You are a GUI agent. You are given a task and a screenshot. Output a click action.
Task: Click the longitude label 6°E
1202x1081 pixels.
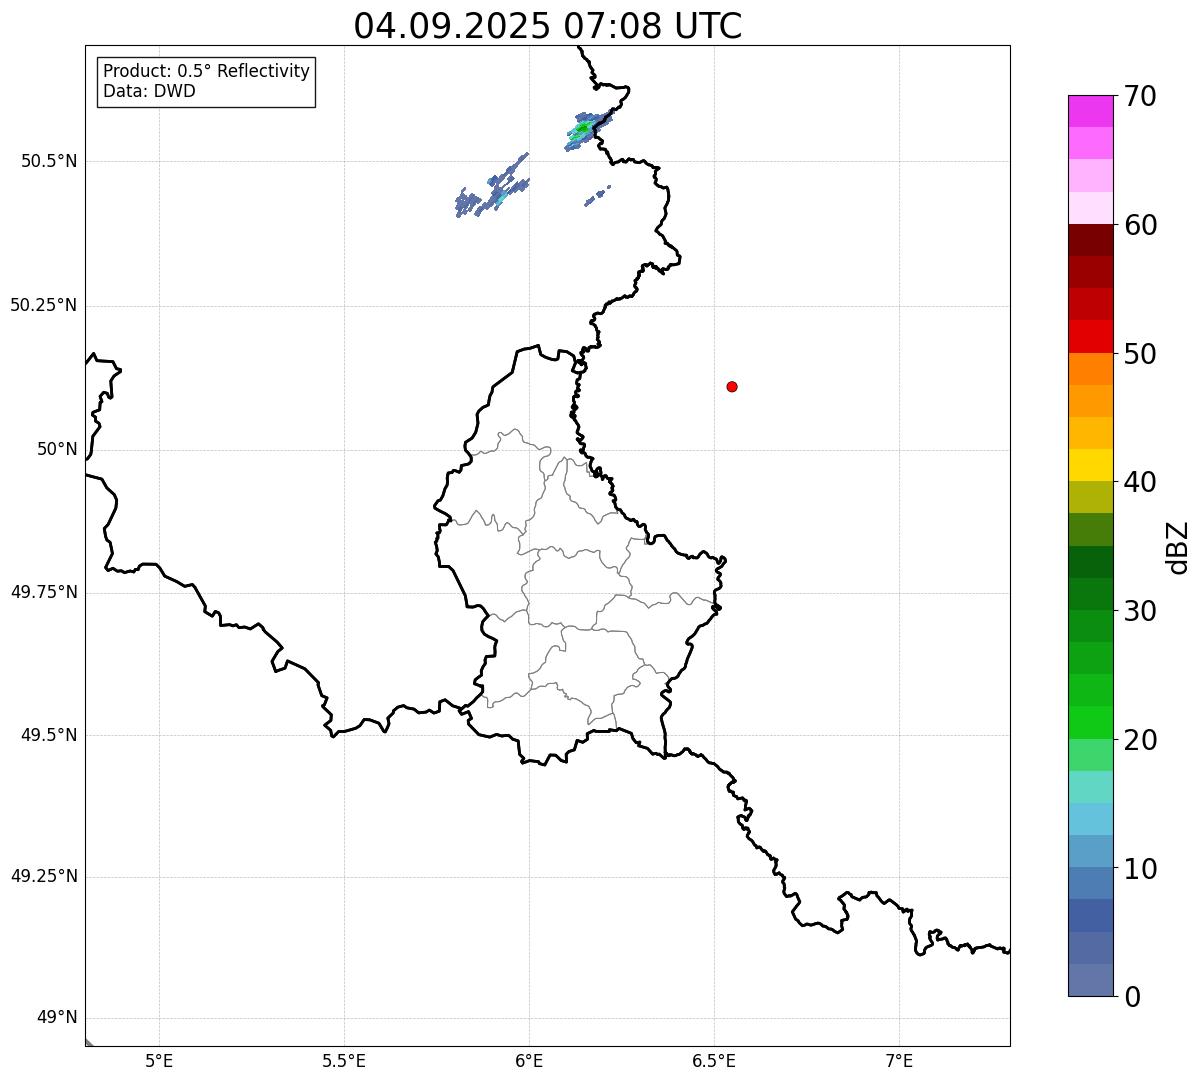(529, 1061)
